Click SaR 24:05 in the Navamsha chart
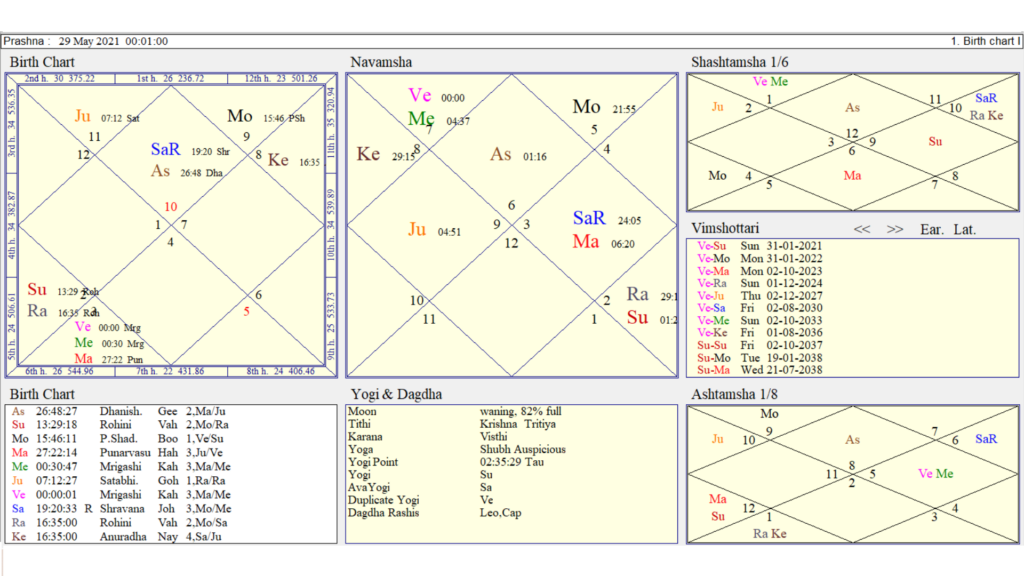 607,218
